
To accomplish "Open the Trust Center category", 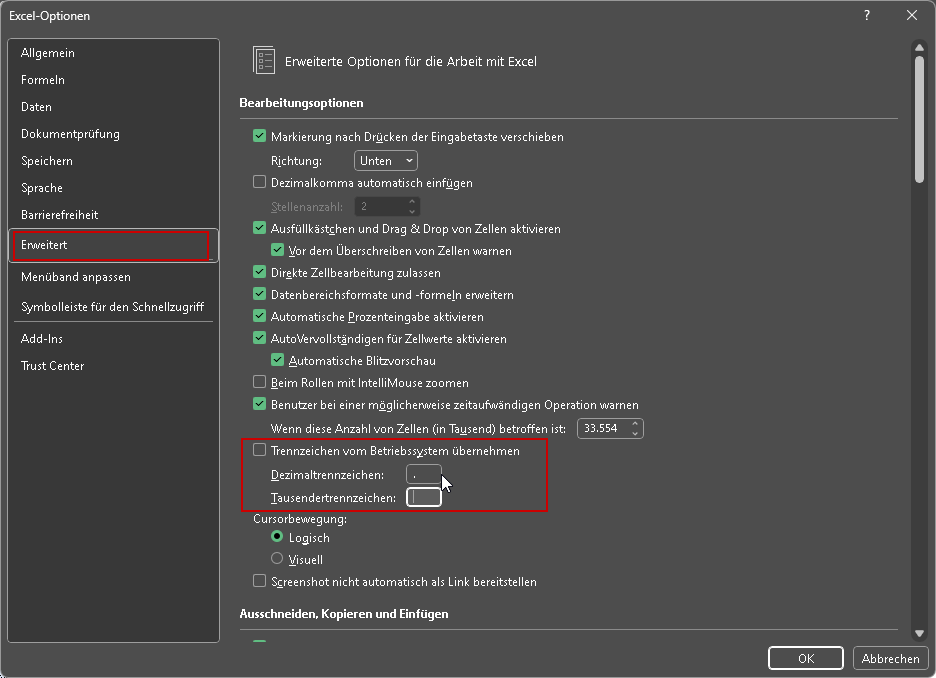I will tap(52, 366).
